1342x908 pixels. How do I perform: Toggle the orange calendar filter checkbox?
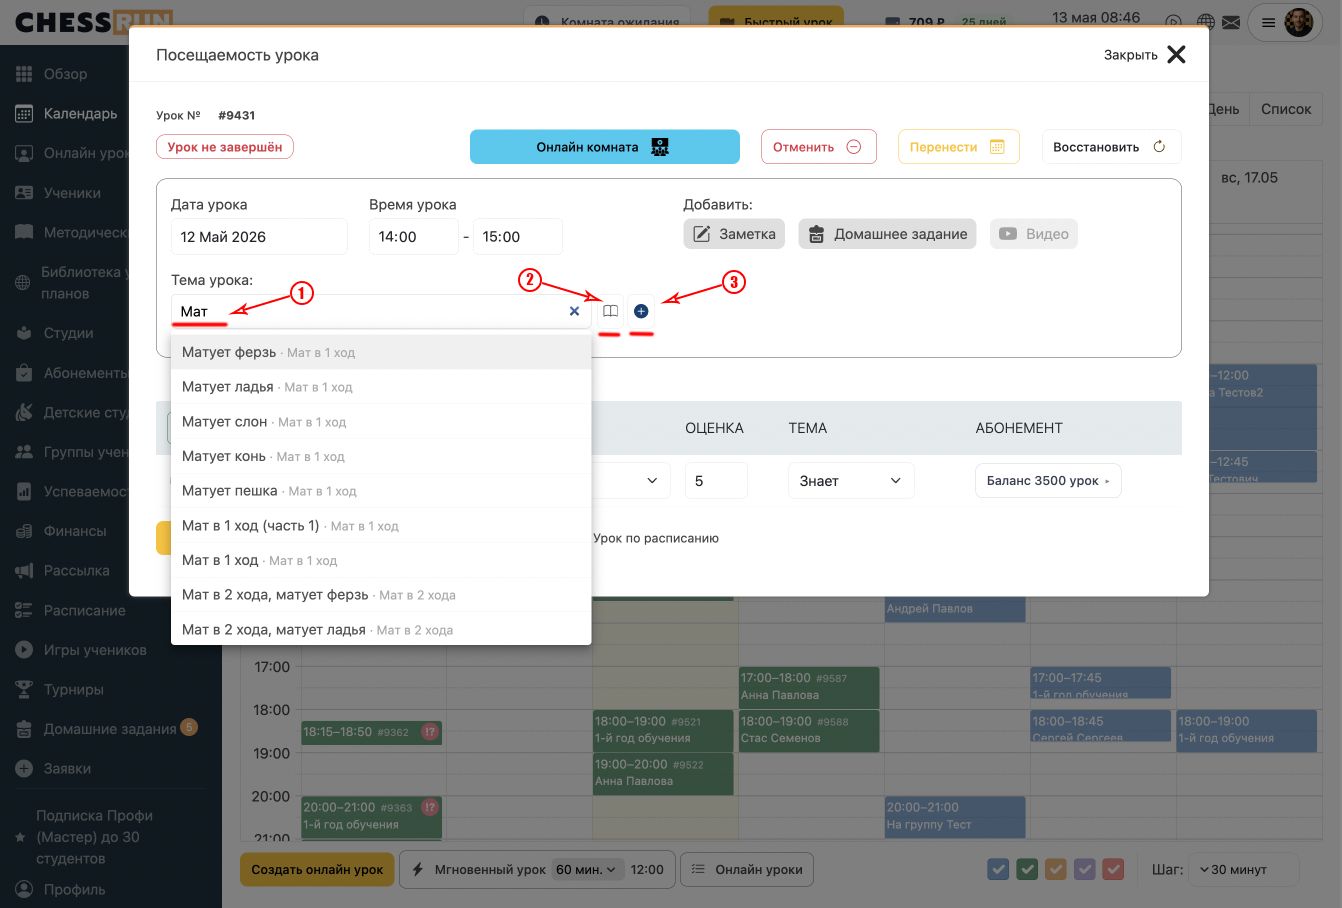[1056, 869]
